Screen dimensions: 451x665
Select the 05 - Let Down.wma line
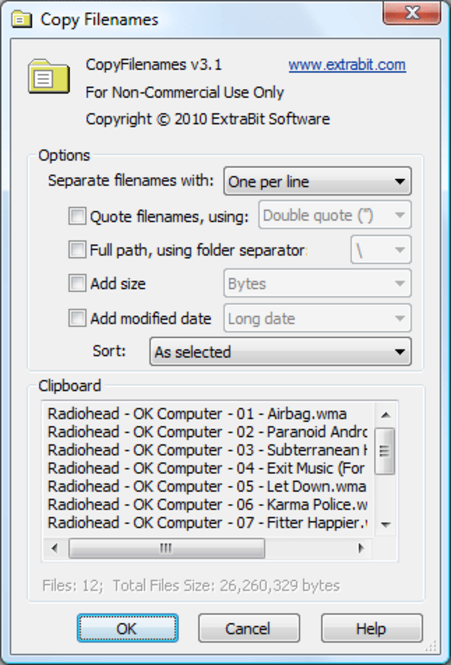pyautogui.click(x=207, y=486)
